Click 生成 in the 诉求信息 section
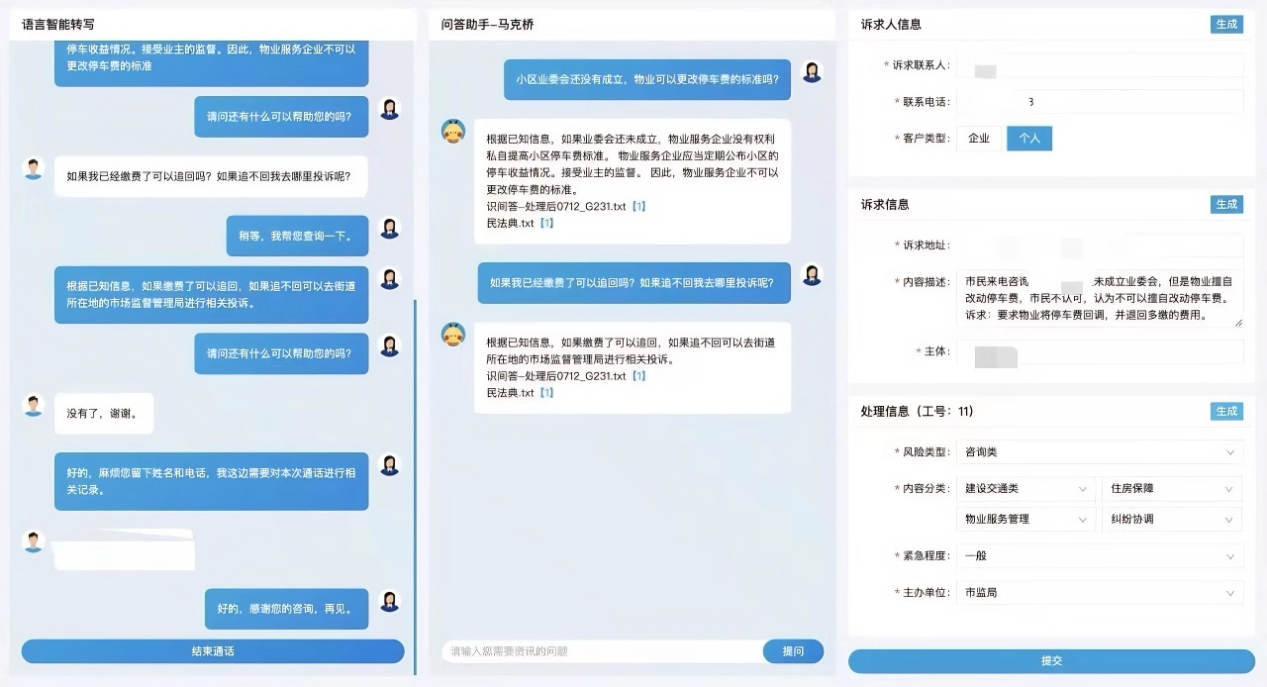Image resolution: width=1267 pixels, height=687 pixels. 1226,204
